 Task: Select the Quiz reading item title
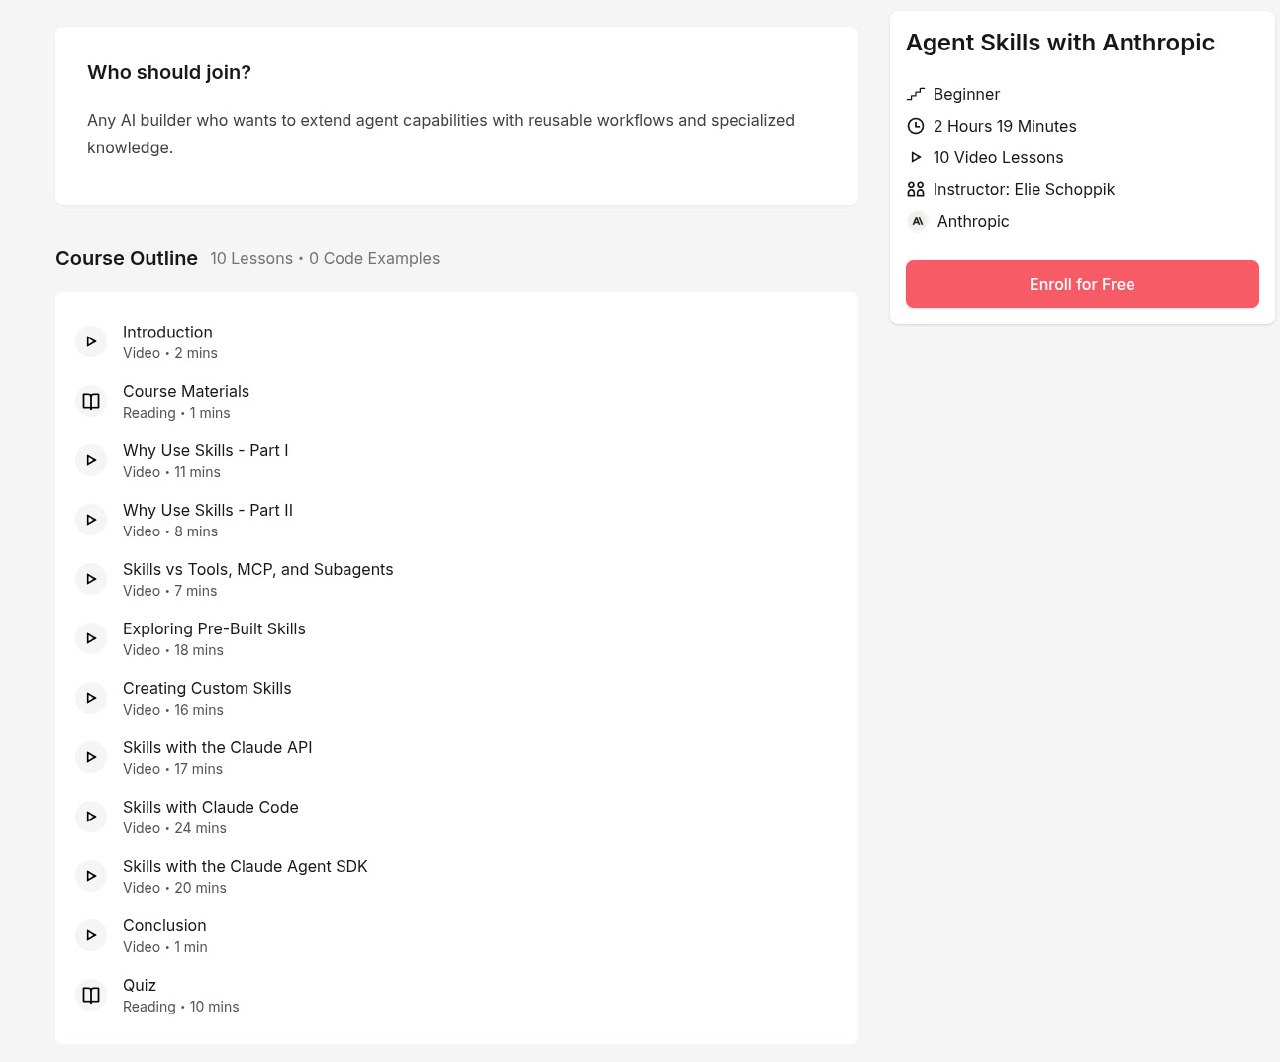coord(139,985)
